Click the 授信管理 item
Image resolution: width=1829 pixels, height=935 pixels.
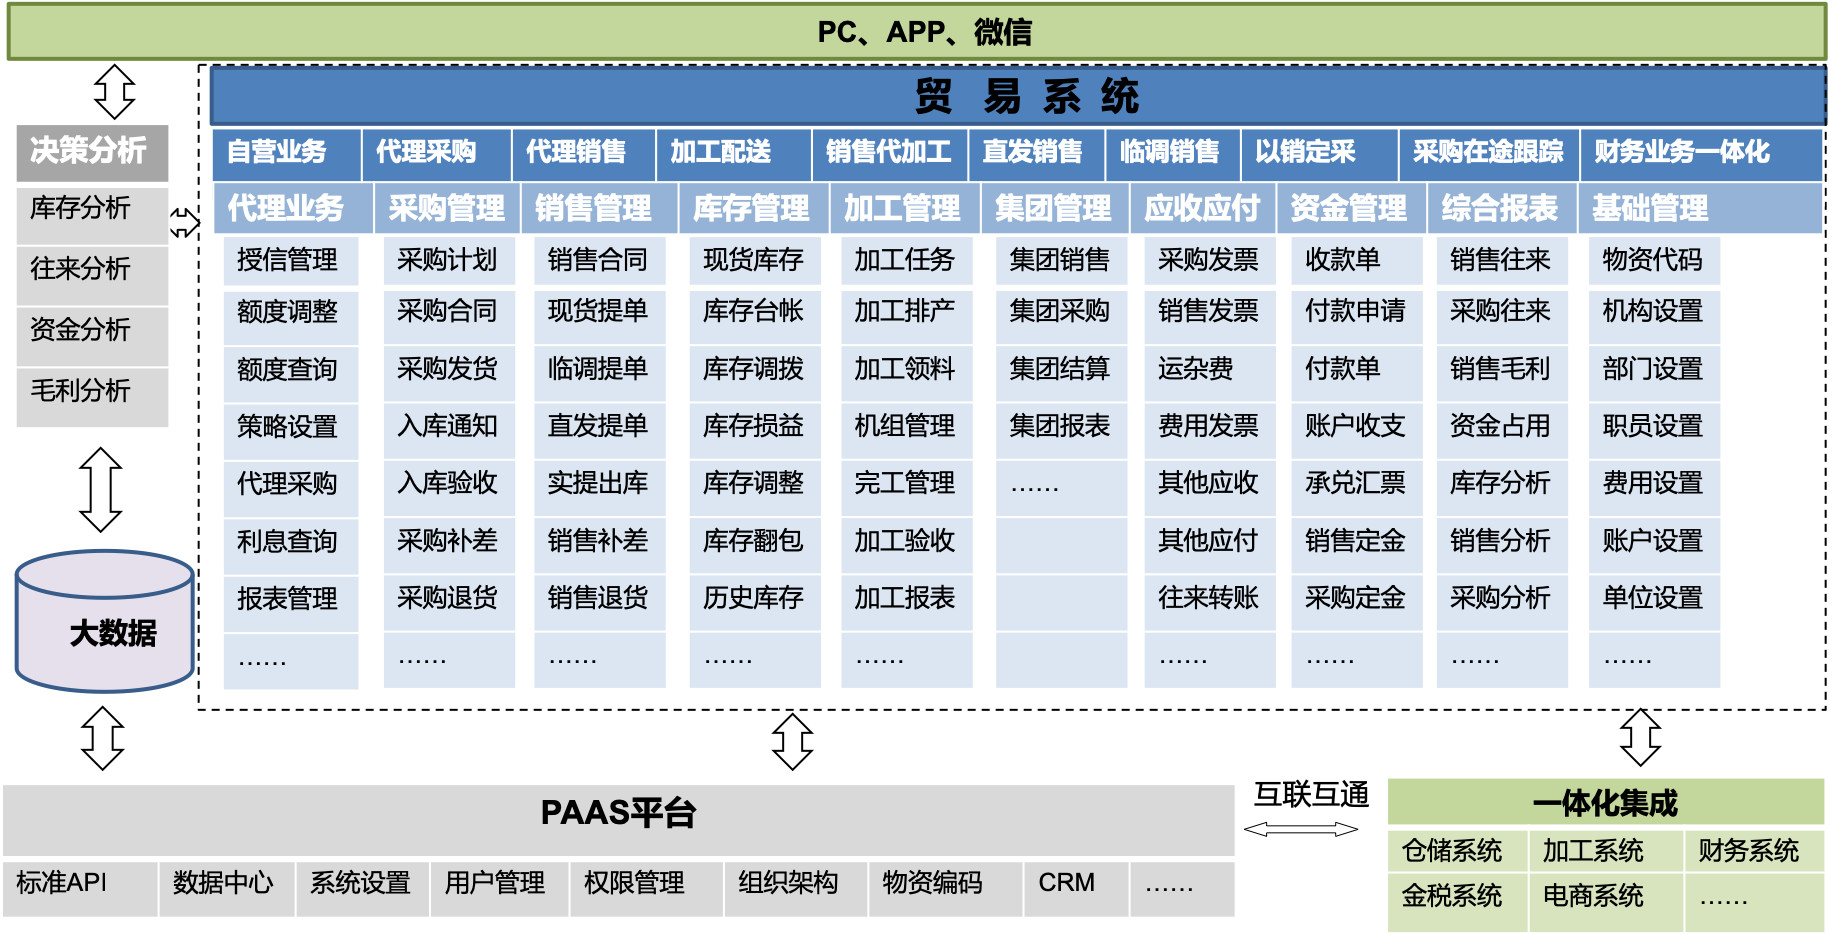[x=287, y=260]
